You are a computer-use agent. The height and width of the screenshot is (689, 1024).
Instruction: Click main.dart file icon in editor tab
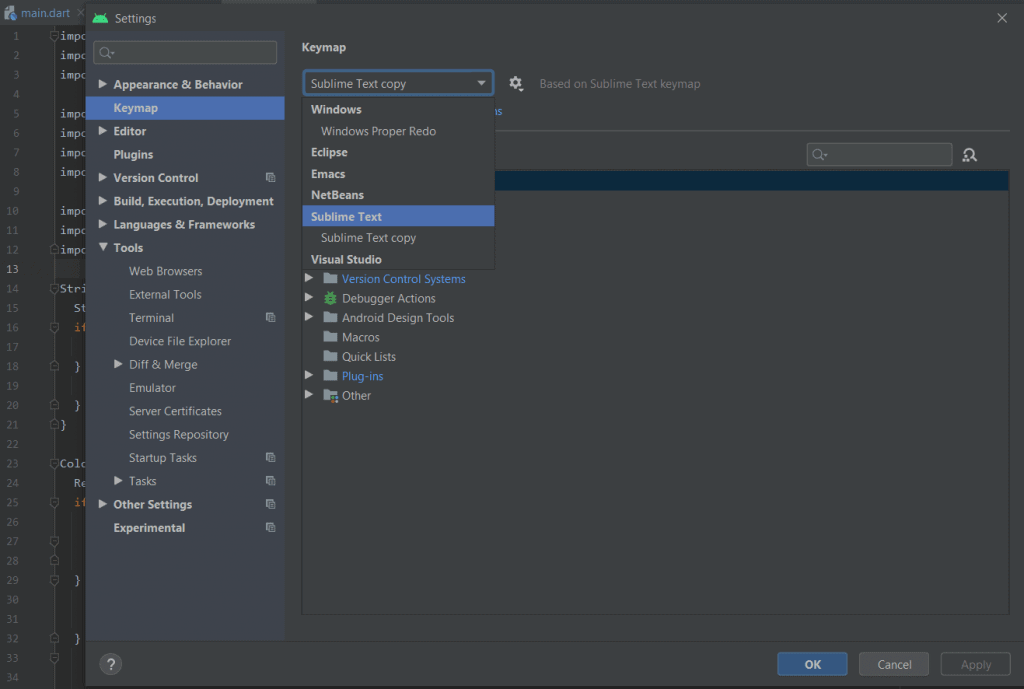(x=10, y=12)
